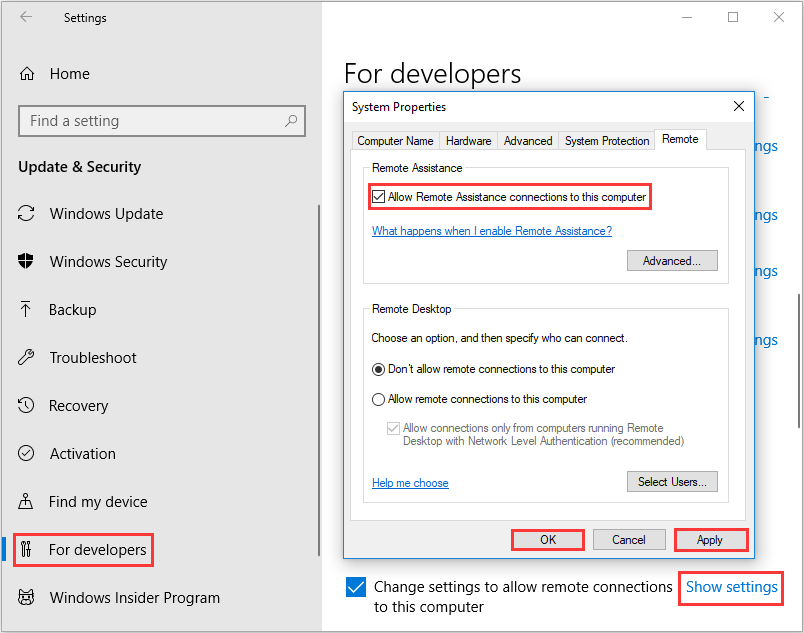Open the System Protection tab
This screenshot has height=633, width=804.
tap(607, 141)
